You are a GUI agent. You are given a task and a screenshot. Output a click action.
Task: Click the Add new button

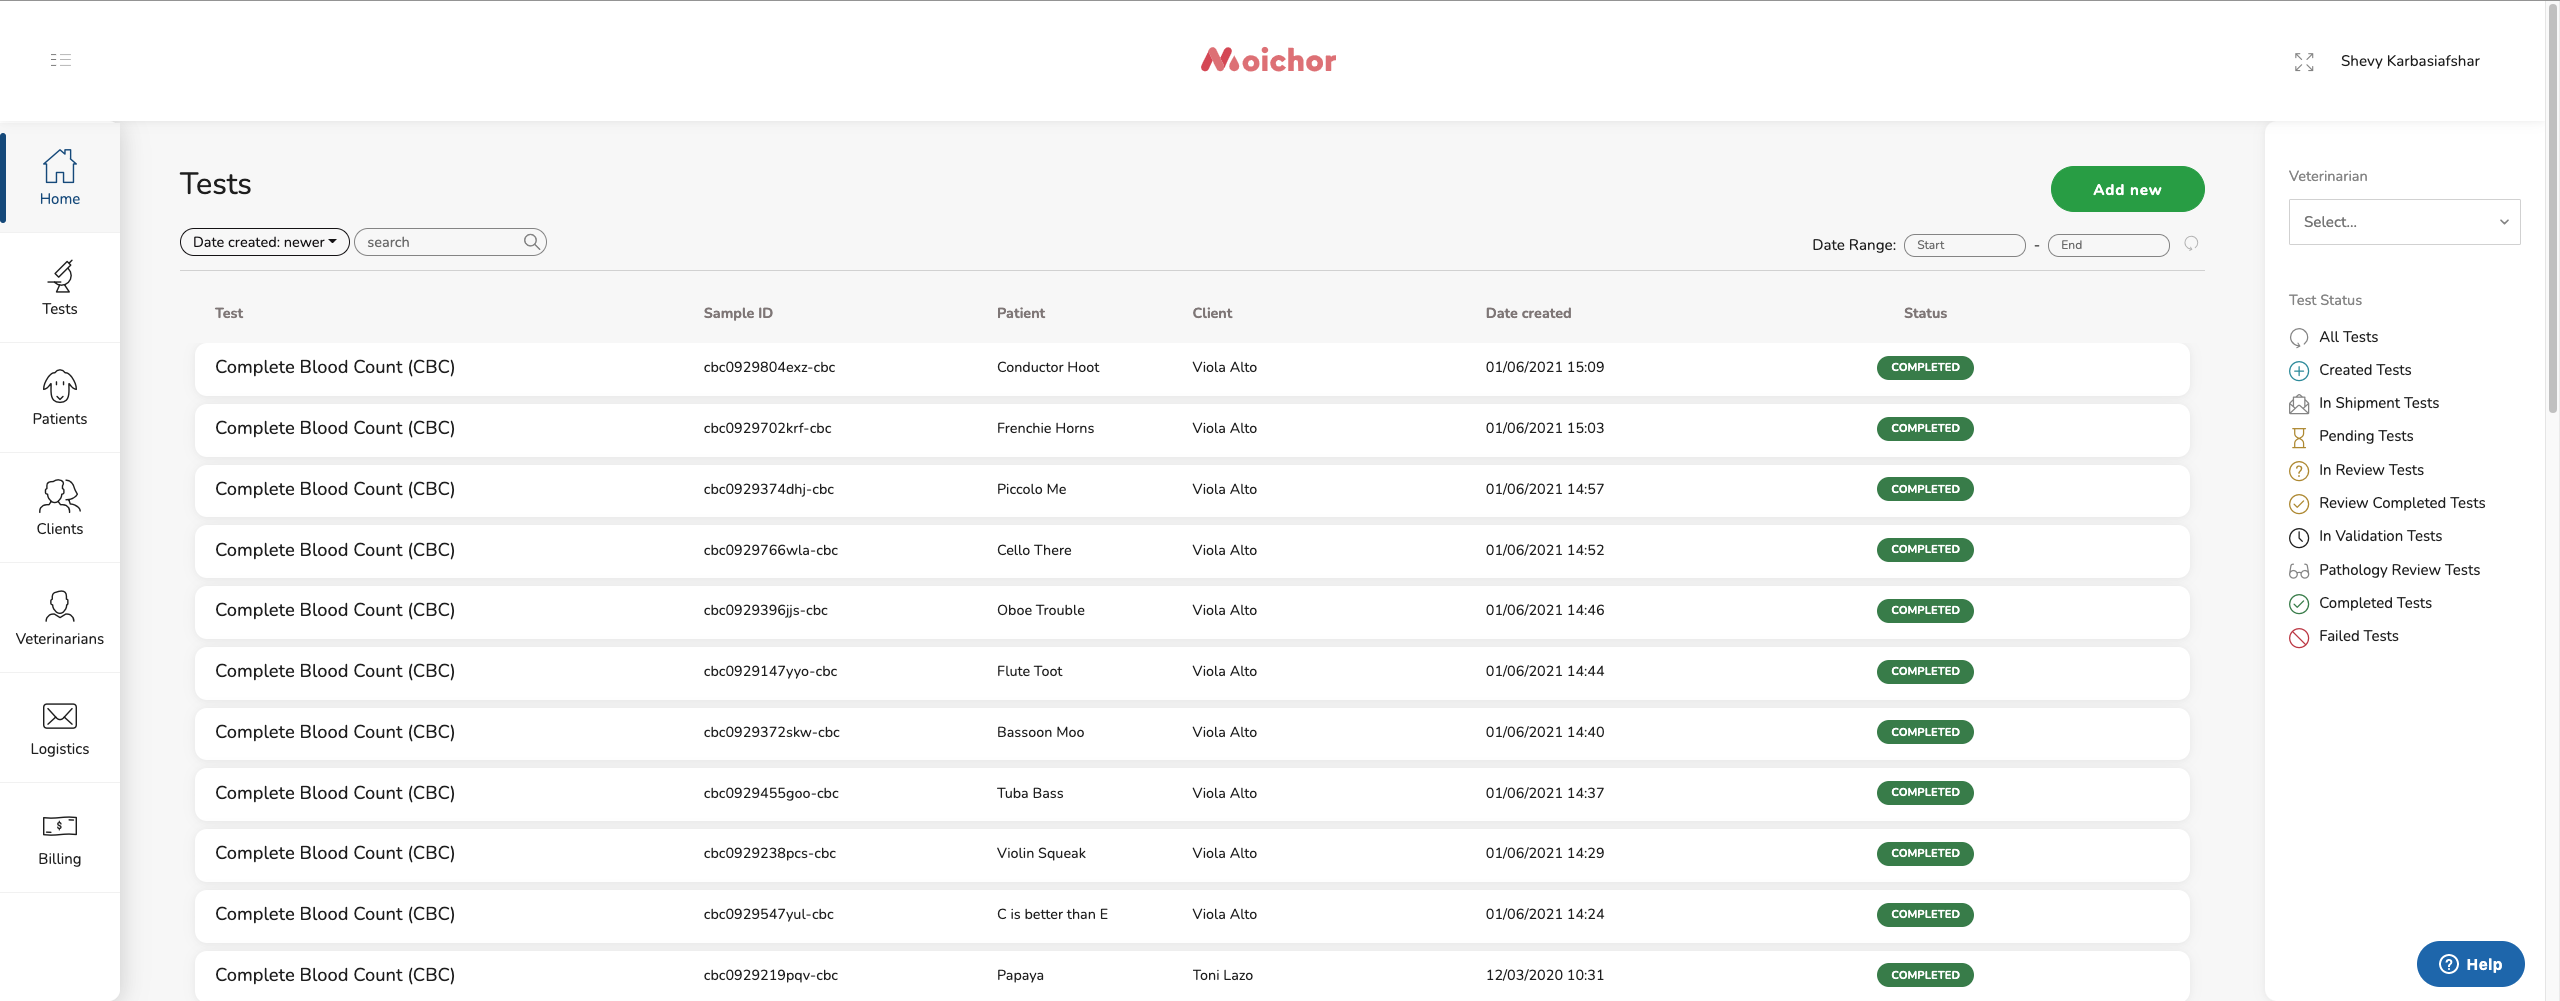(x=2127, y=189)
